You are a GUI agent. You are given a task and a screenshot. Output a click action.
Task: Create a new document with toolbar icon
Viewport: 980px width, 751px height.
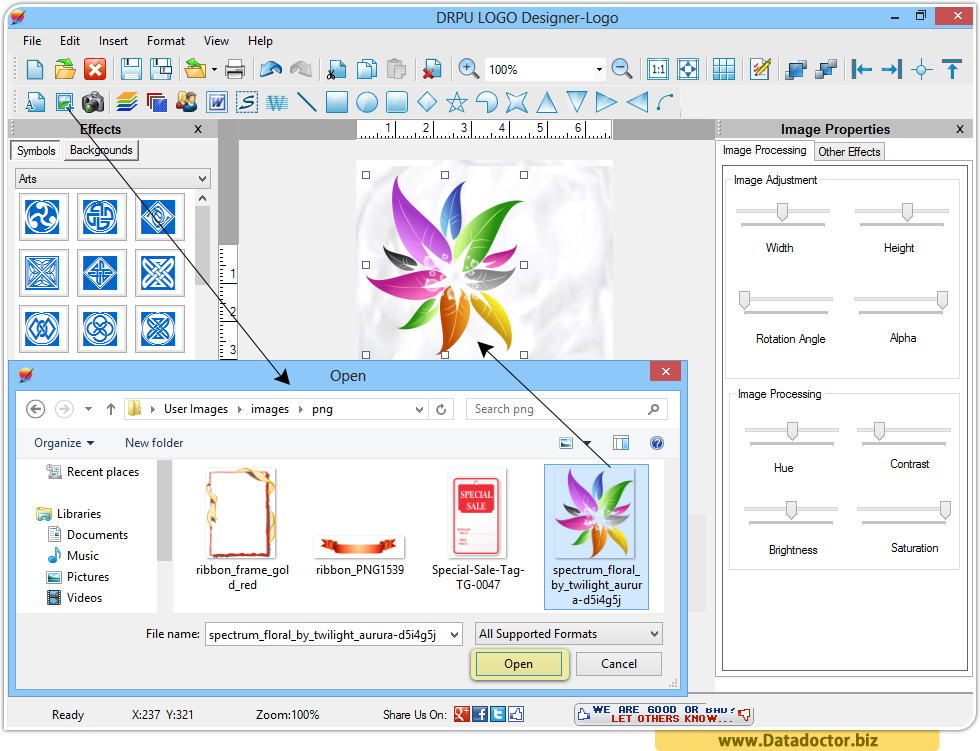point(35,69)
